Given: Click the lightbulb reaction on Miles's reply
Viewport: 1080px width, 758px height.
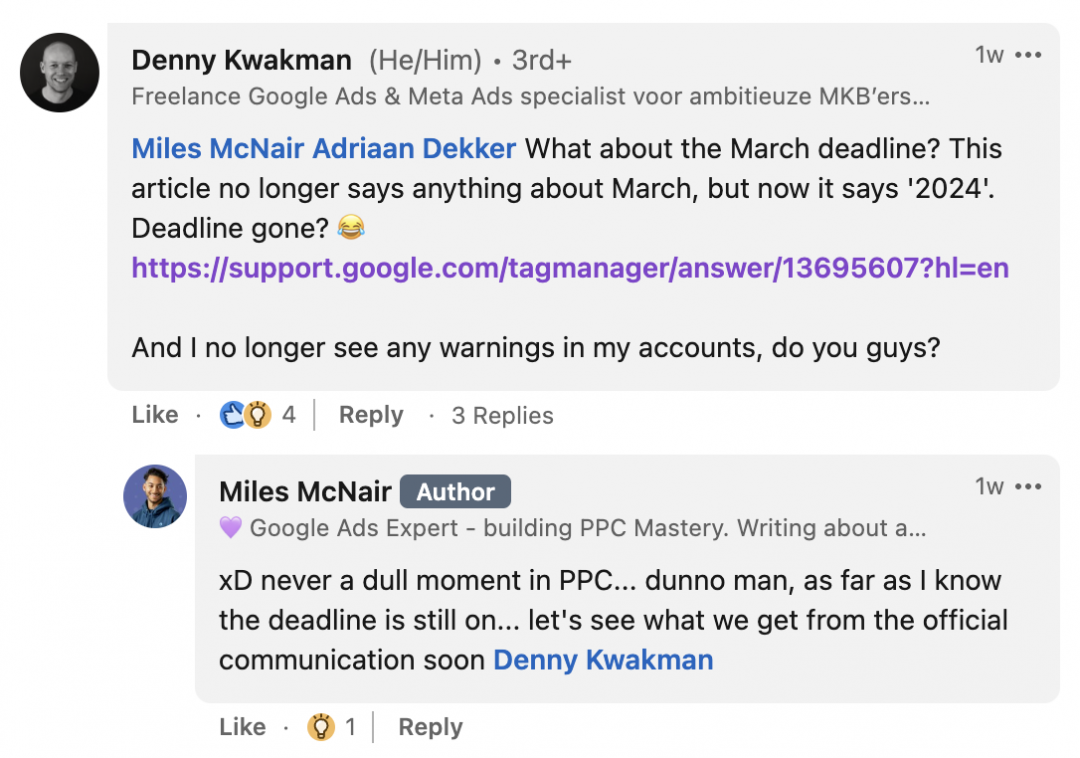Looking at the screenshot, I should coord(320,726).
